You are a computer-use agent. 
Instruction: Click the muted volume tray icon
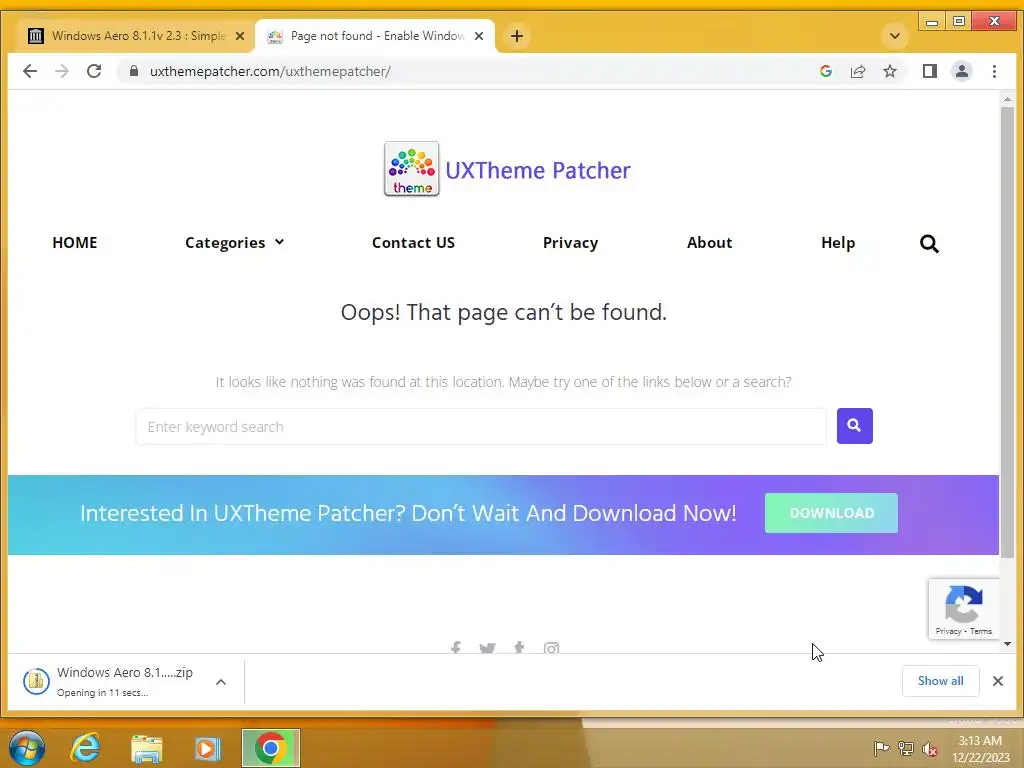929,748
